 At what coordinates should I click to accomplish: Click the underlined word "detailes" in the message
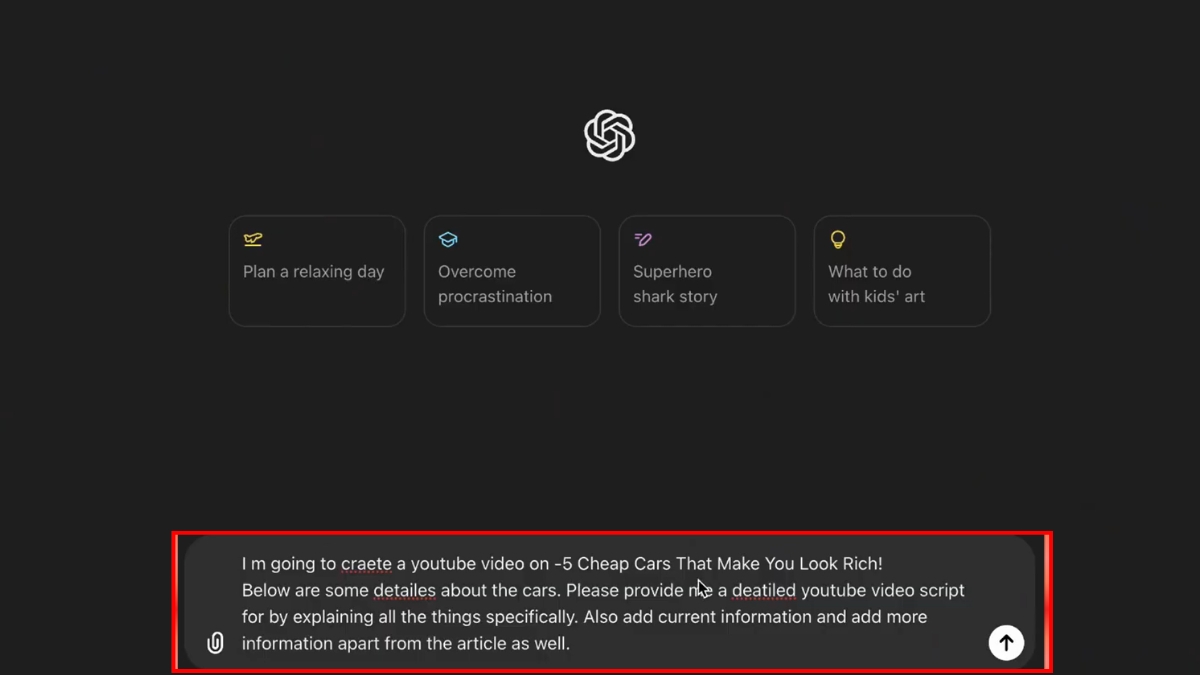(x=404, y=591)
